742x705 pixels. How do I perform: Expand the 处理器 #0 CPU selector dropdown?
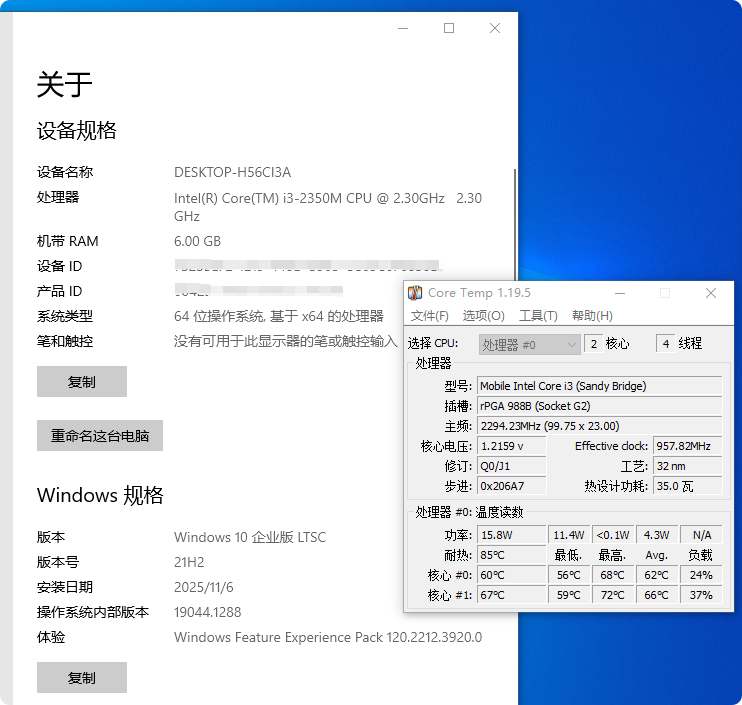click(530, 344)
